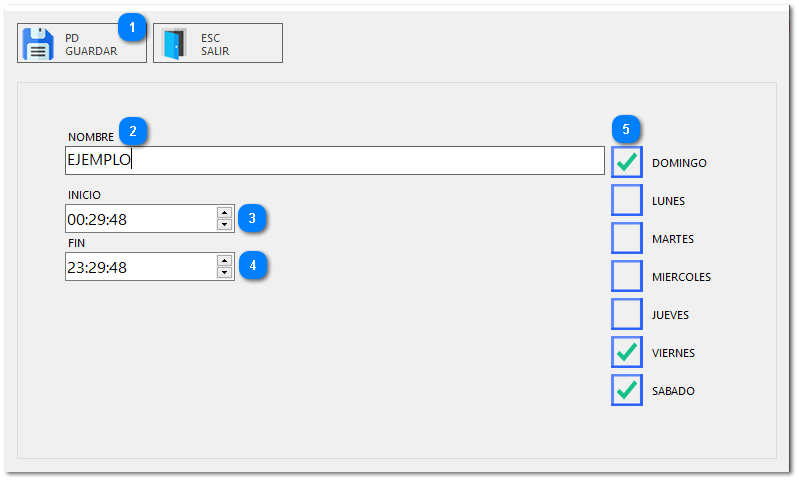Enable the LUNES checkbox
This screenshot has height=481, width=799.
pyautogui.click(x=627, y=200)
